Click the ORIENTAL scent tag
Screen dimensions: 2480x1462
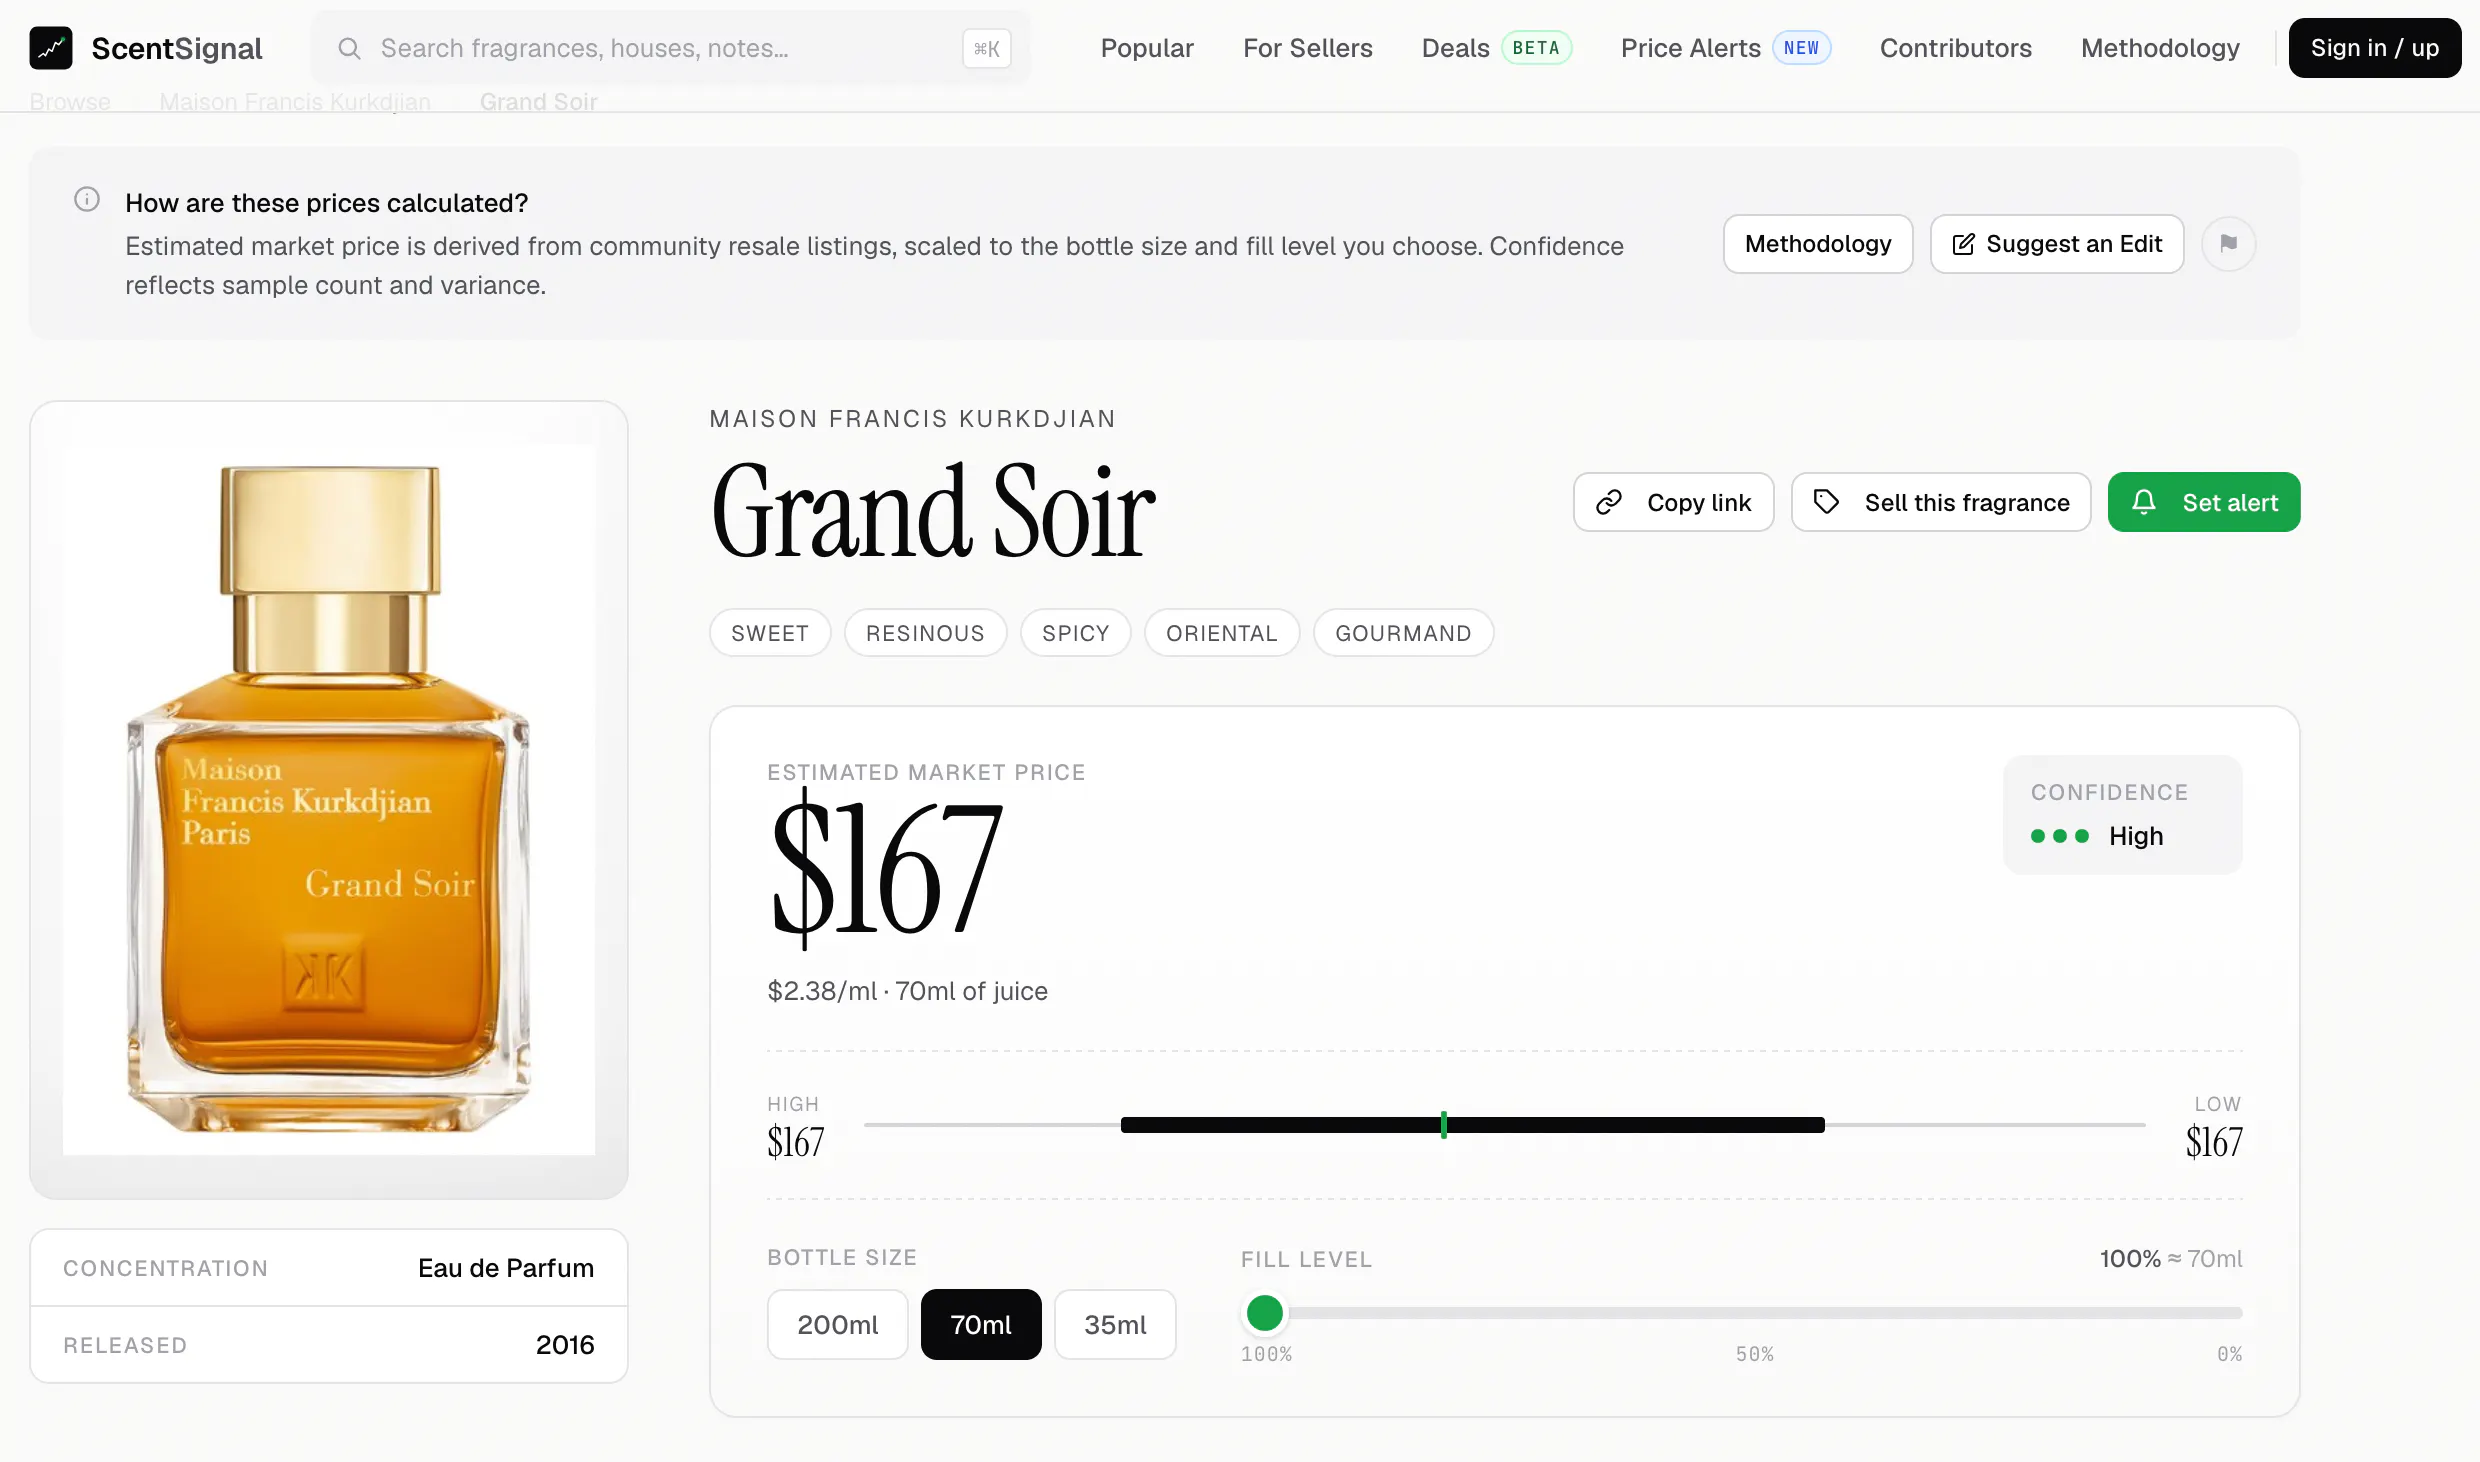(1222, 633)
